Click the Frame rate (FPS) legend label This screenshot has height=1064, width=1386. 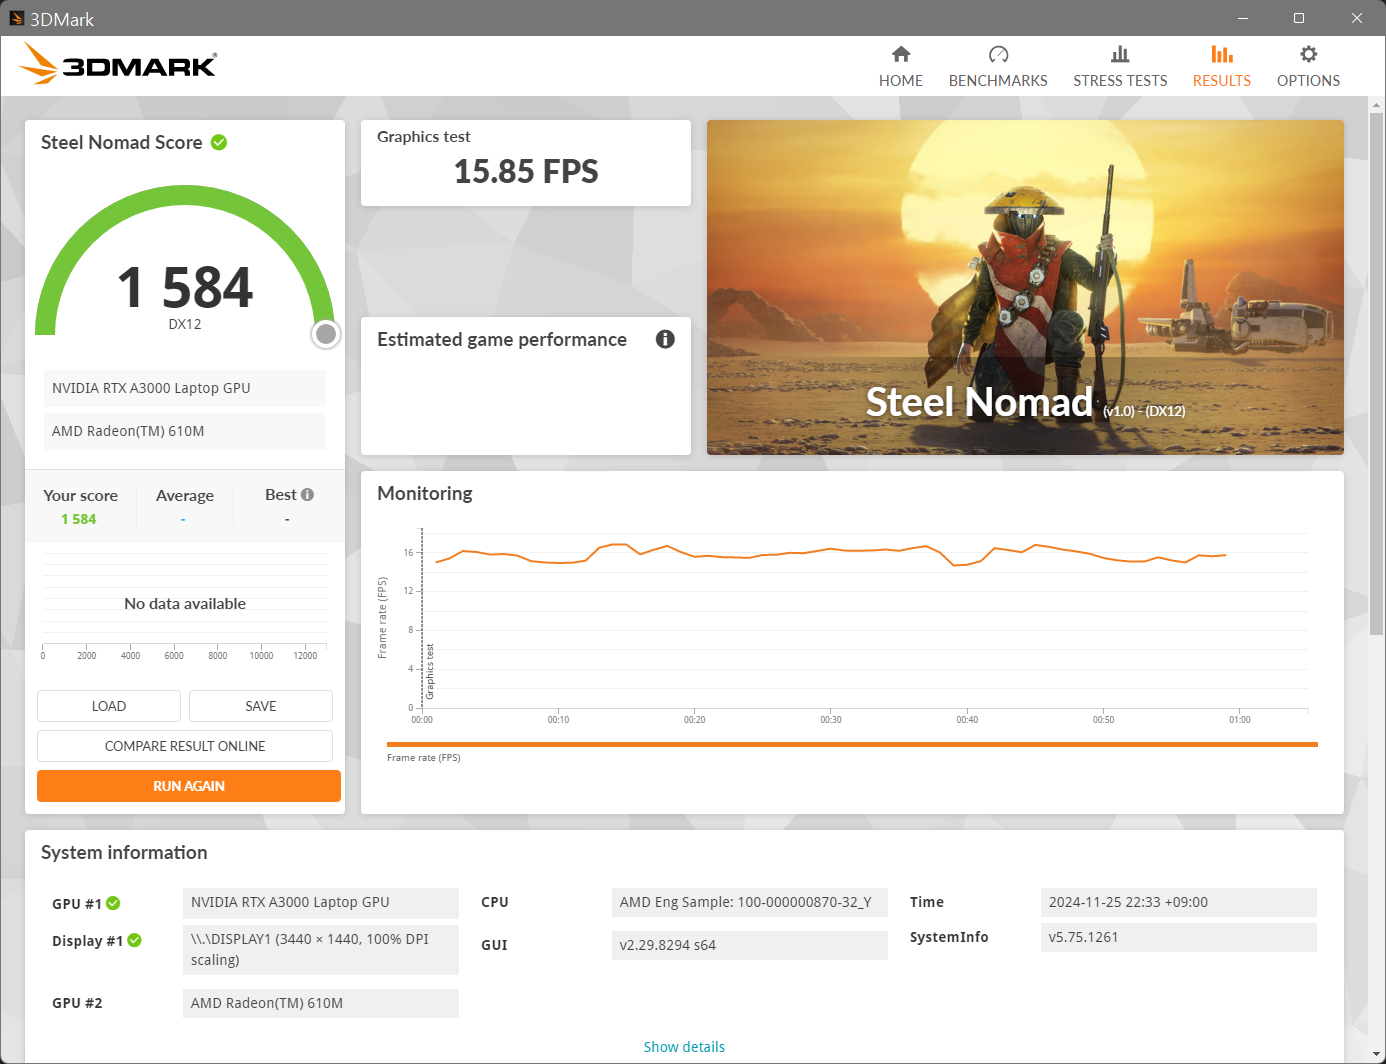(424, 758)
